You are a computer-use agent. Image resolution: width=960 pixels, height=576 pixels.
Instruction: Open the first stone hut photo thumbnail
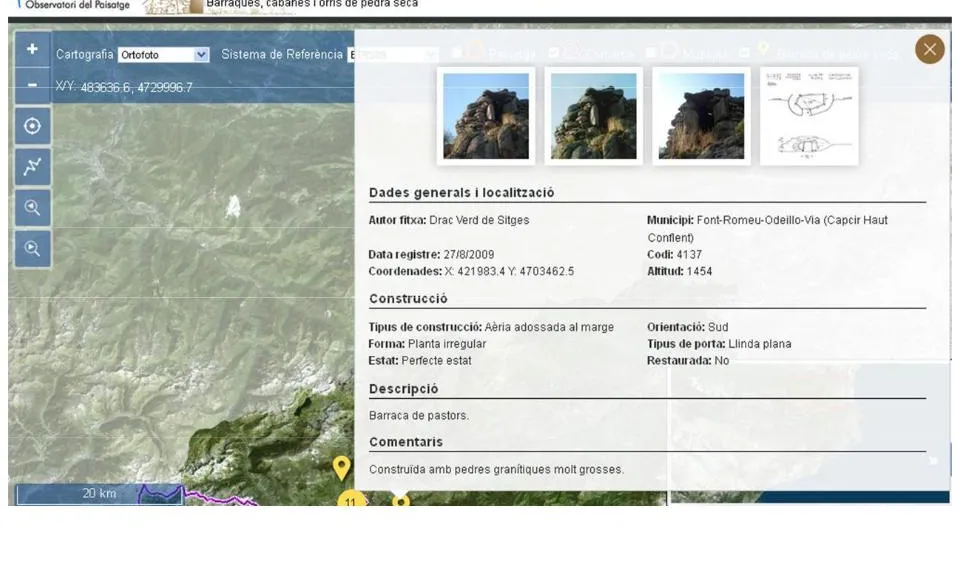click(486, 116)
